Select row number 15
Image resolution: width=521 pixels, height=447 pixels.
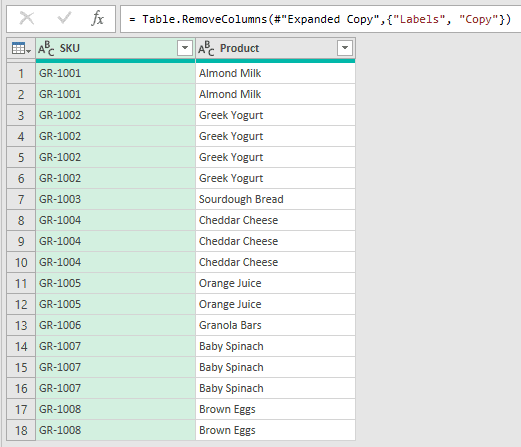pyautogui.click(x=21, y=367)
